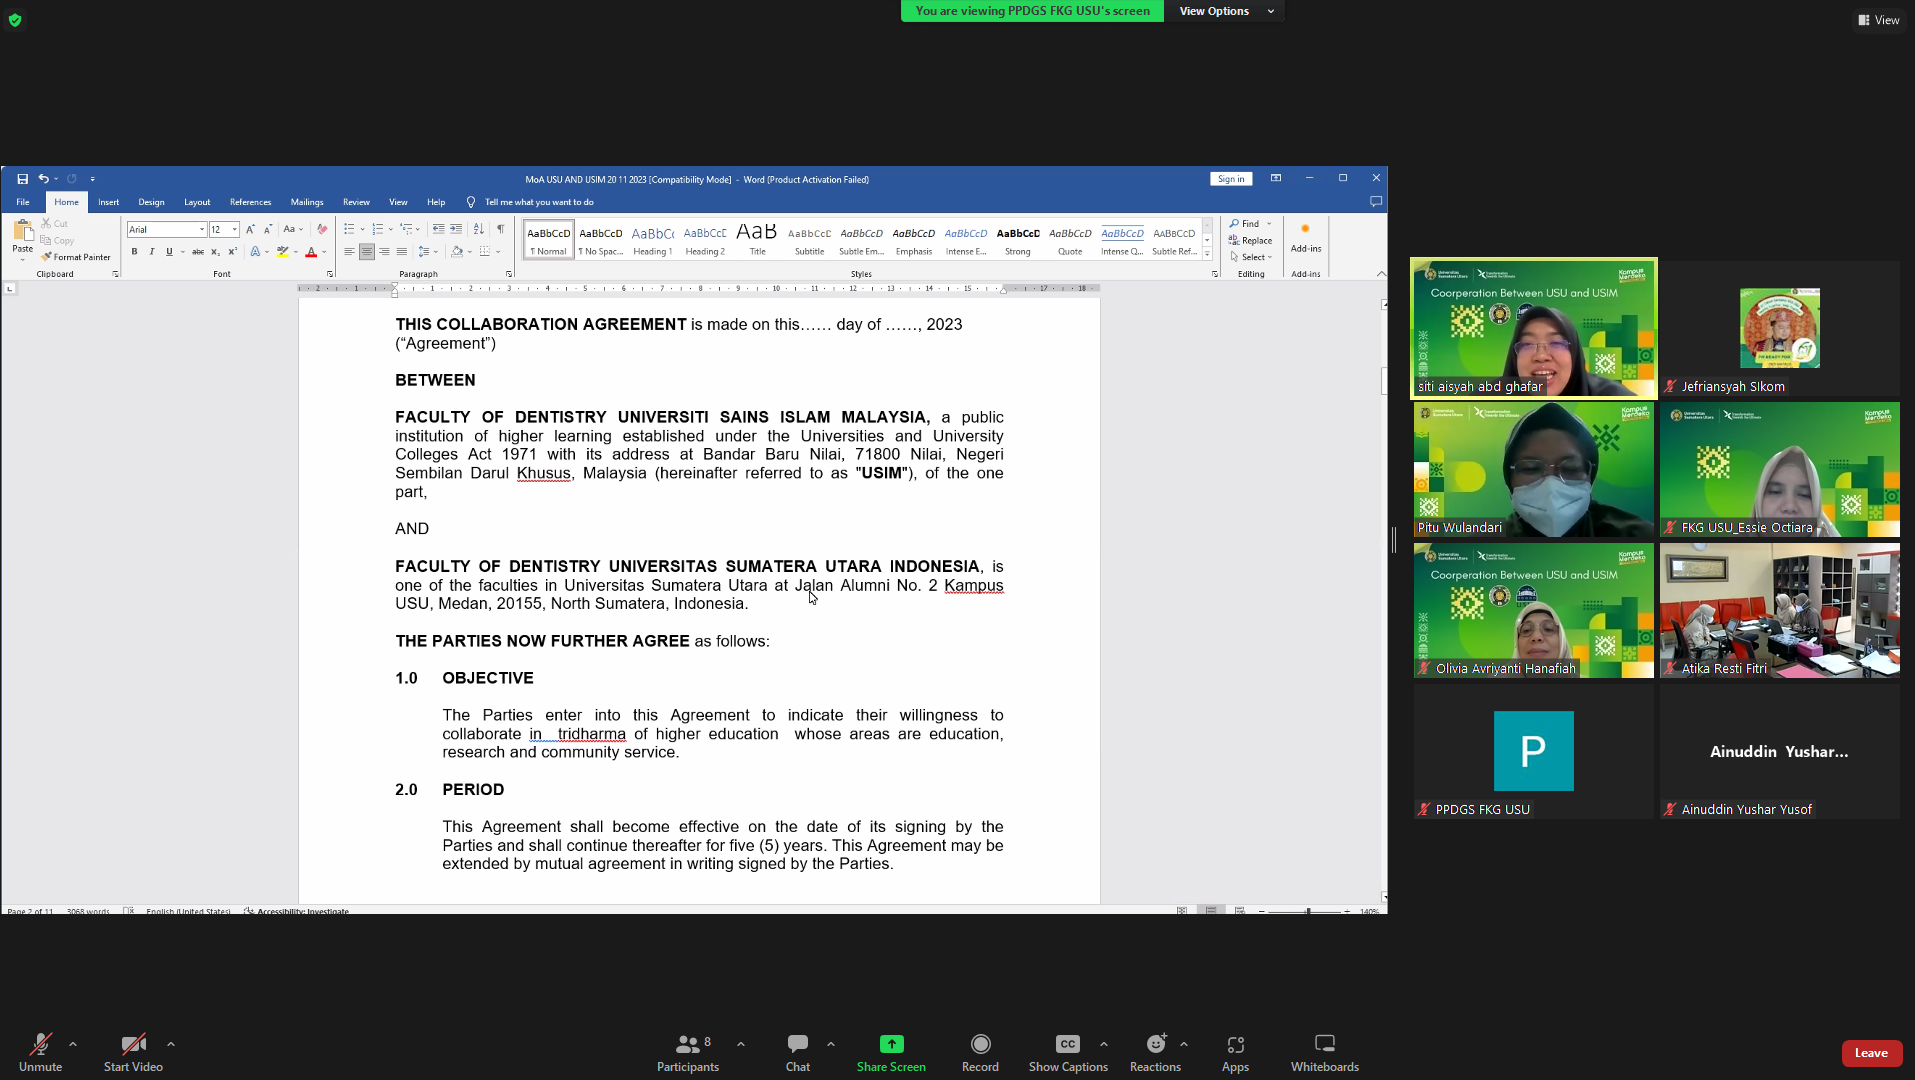
Task: Open Reactions in Zoom toolbar
Action: tap(1155, 1053)
